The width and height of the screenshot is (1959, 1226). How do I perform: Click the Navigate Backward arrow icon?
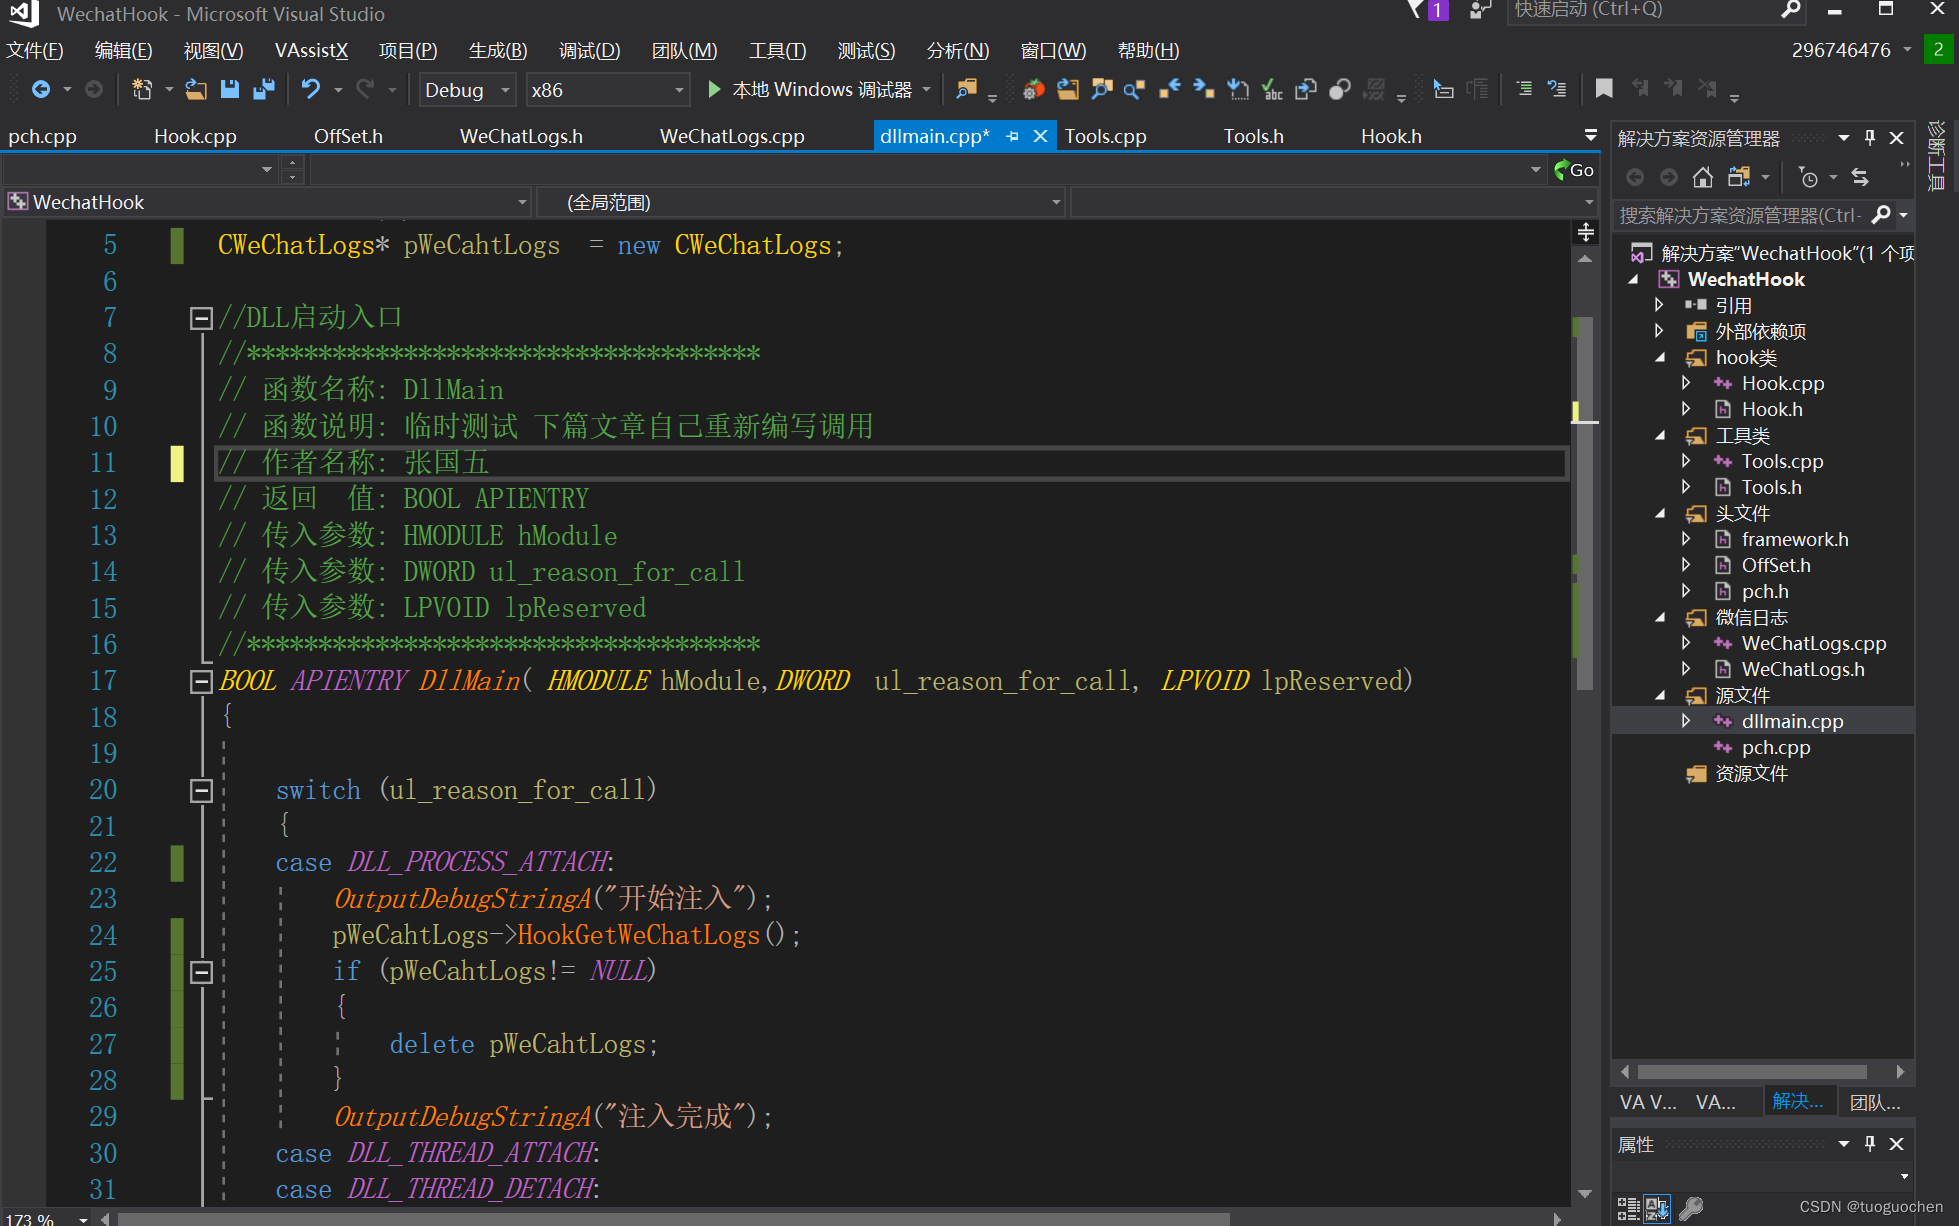pyautogui.click(x=41, y=90)
